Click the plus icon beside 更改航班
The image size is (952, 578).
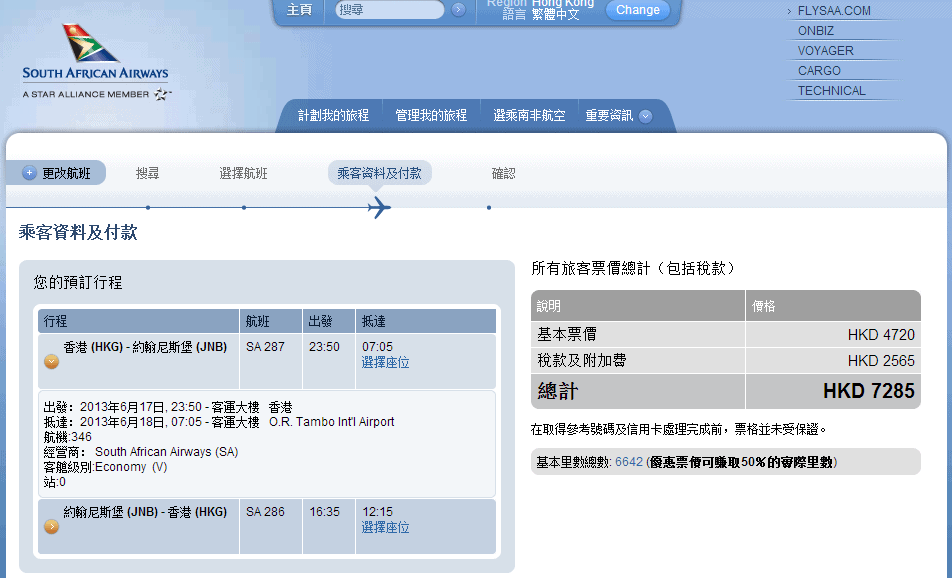[x=29, y=173]
